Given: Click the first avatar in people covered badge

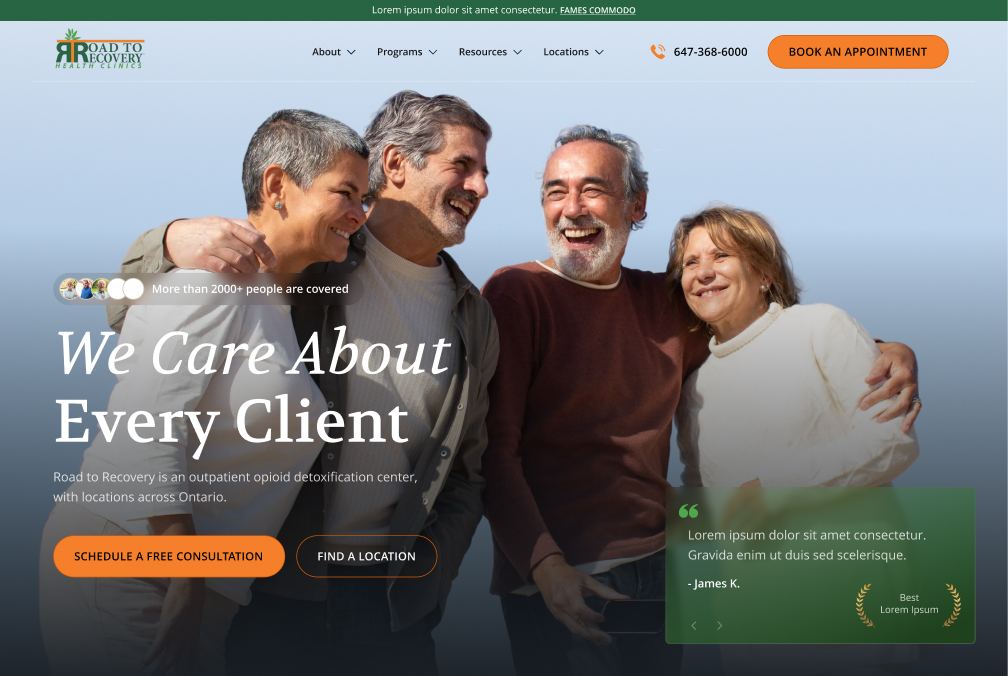Looking at the screenshot, I should [x=69, y=289].
